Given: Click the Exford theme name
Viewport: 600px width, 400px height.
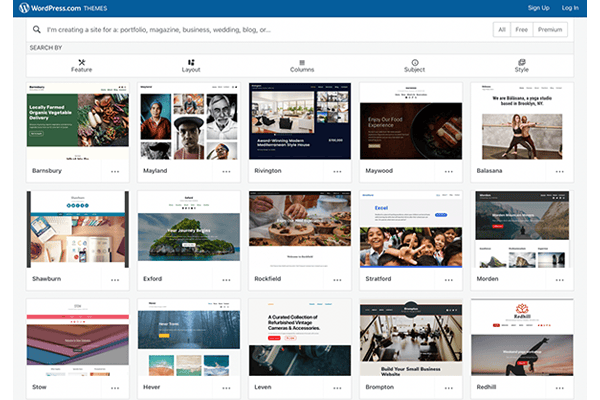Looking at the screenshot, I should (x=153, y=279).
